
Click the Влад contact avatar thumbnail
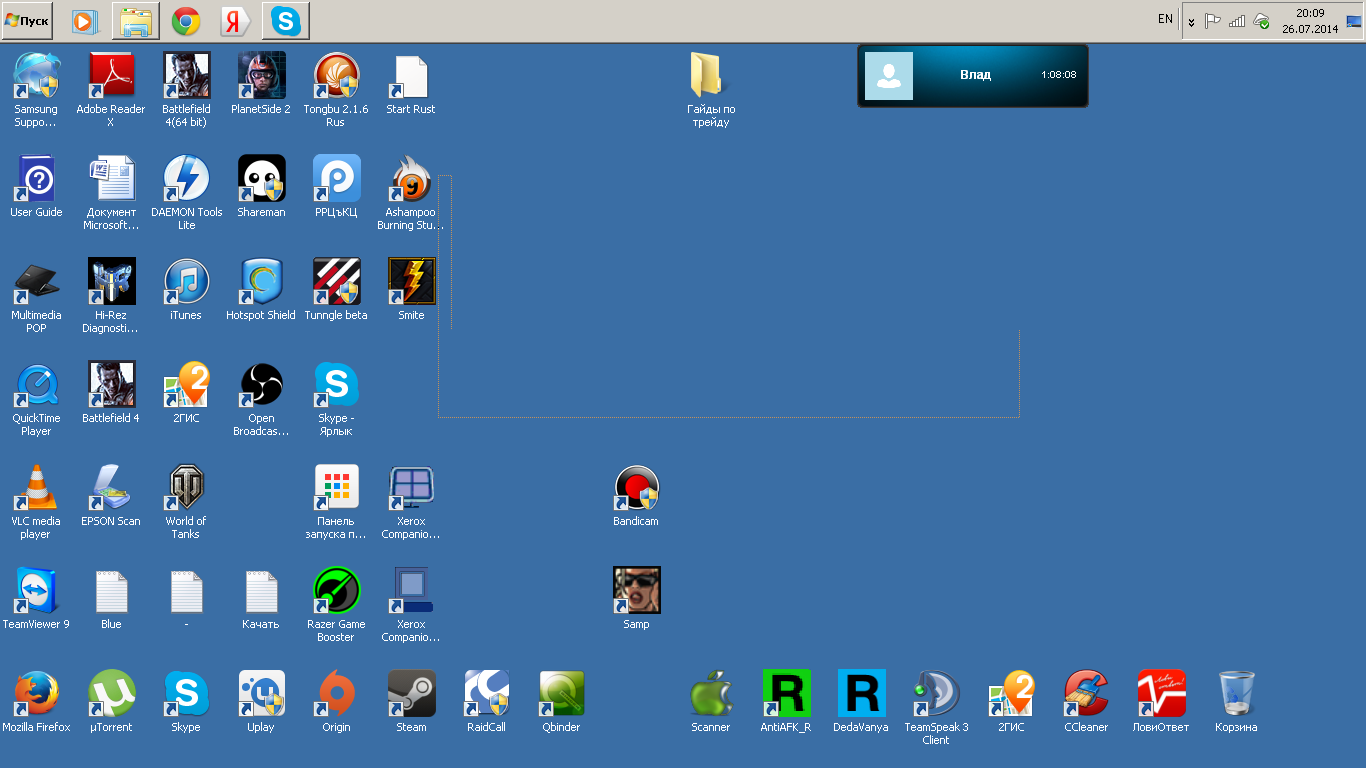(889, 76)
